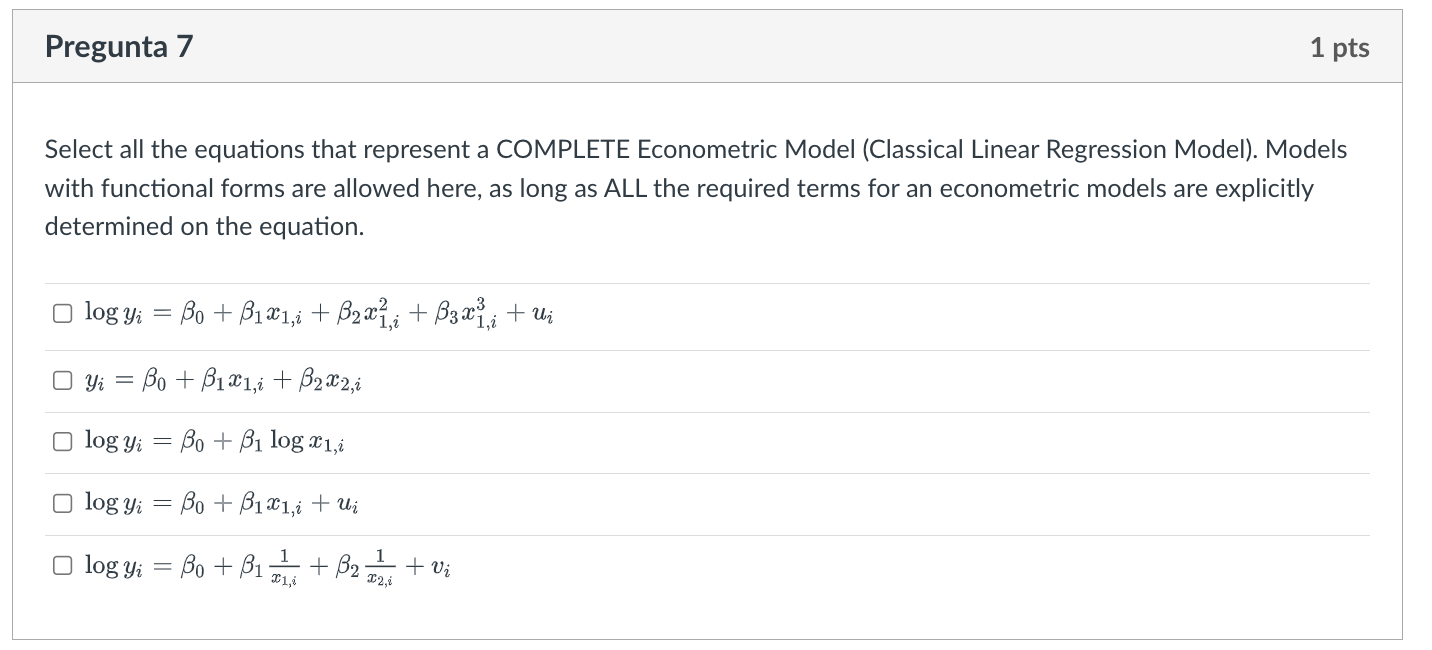Screen dimensions: 1432x650
Task: Check the reciprocal model equation with vi term
Action: tap(61, 566)
